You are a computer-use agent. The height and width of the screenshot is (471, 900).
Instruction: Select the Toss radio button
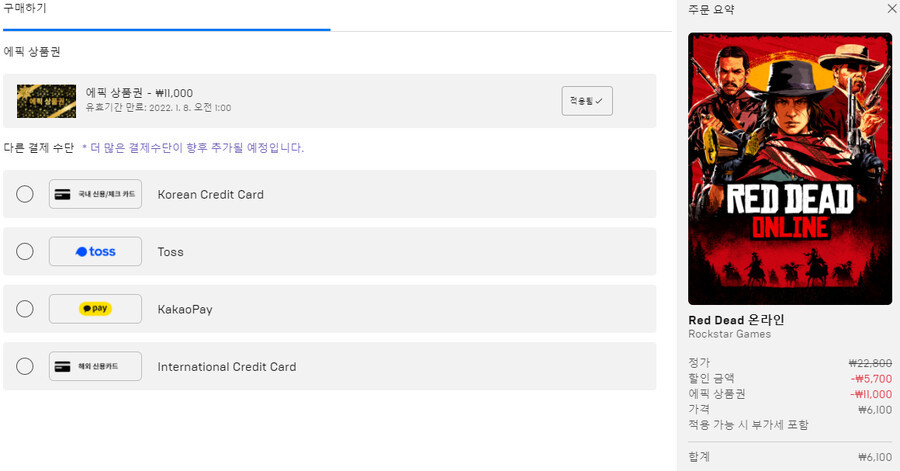click(25, 251)
